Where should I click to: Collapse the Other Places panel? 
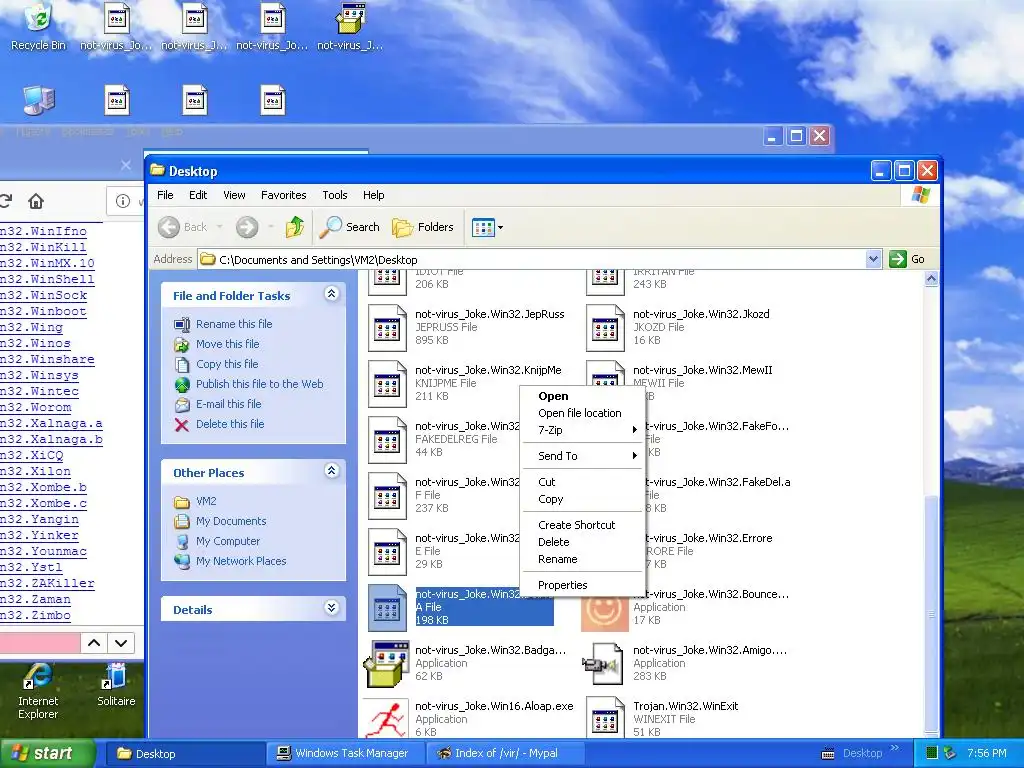(332, 471)
